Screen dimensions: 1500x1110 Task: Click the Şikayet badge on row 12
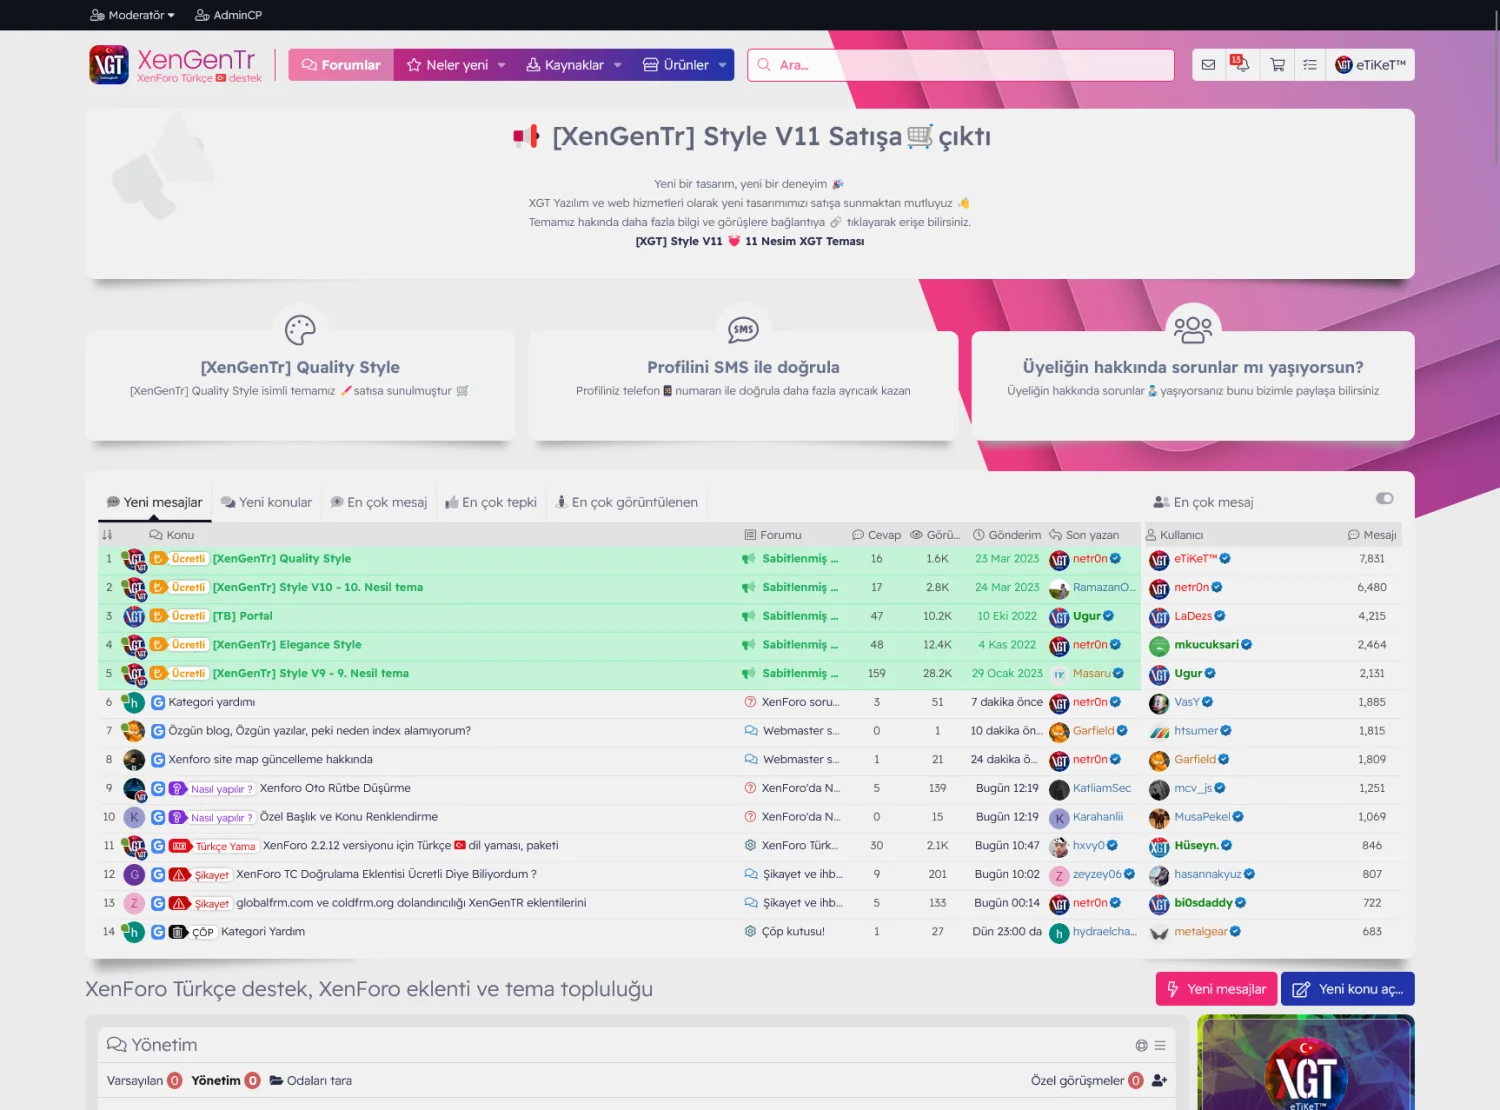pos(211,874)
